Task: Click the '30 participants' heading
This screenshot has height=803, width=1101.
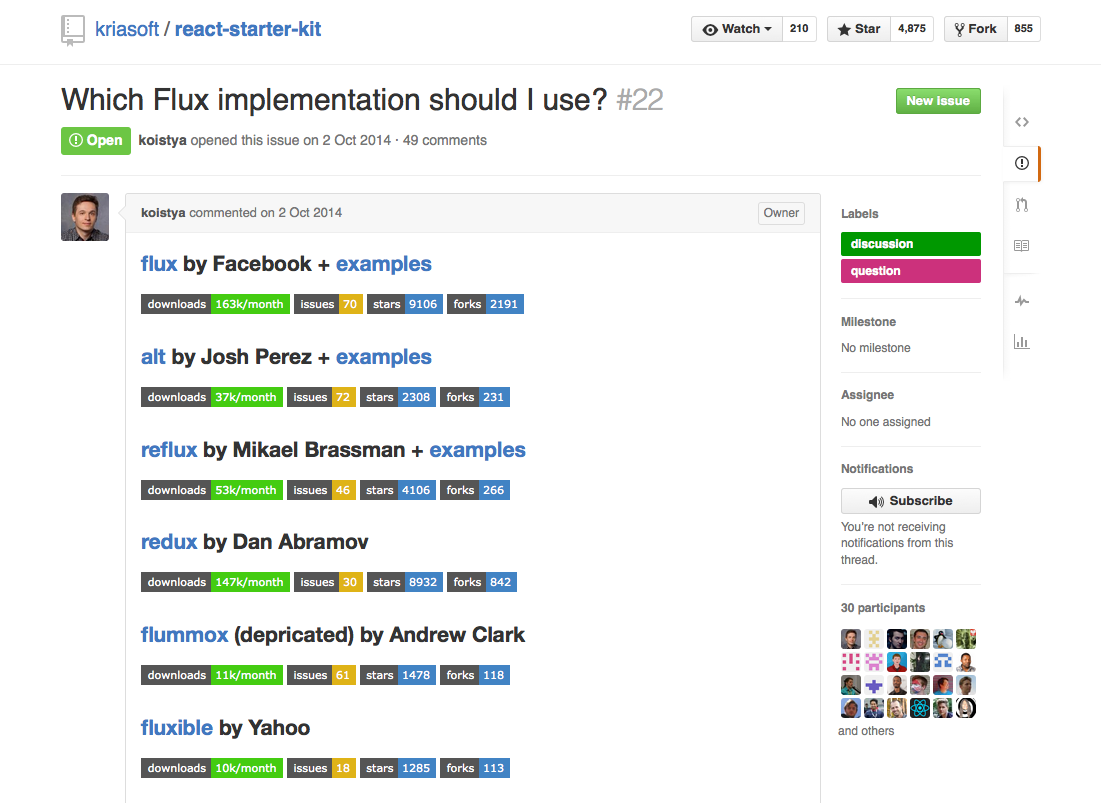Action: point(883,608)
